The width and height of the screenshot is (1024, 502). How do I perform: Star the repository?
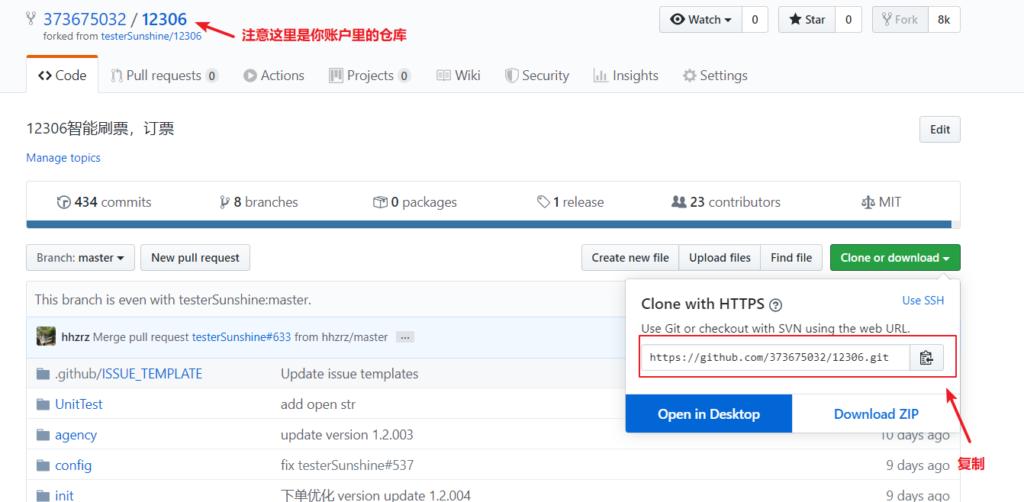pyautogui.click(x=807, y=20)
